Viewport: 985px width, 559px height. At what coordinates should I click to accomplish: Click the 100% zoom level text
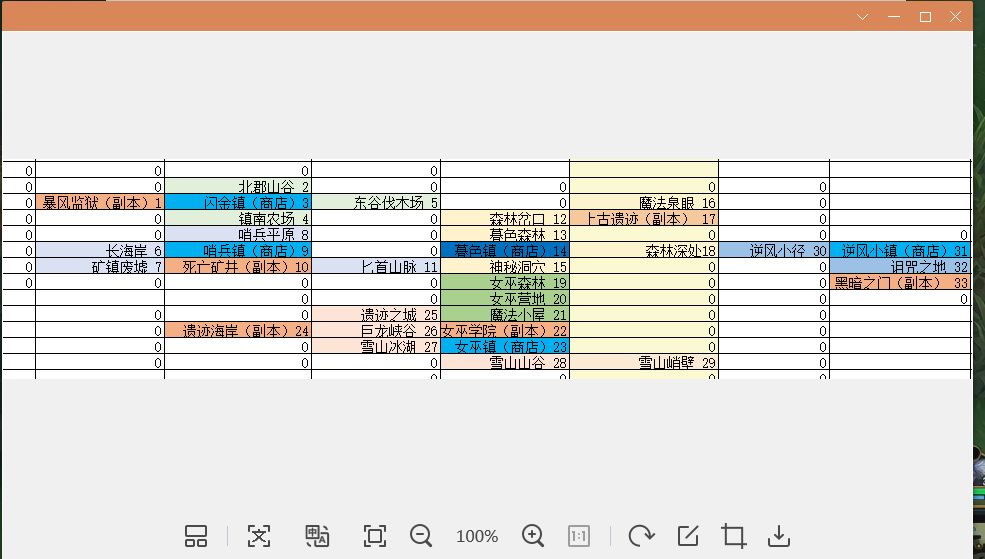(477, 536)
